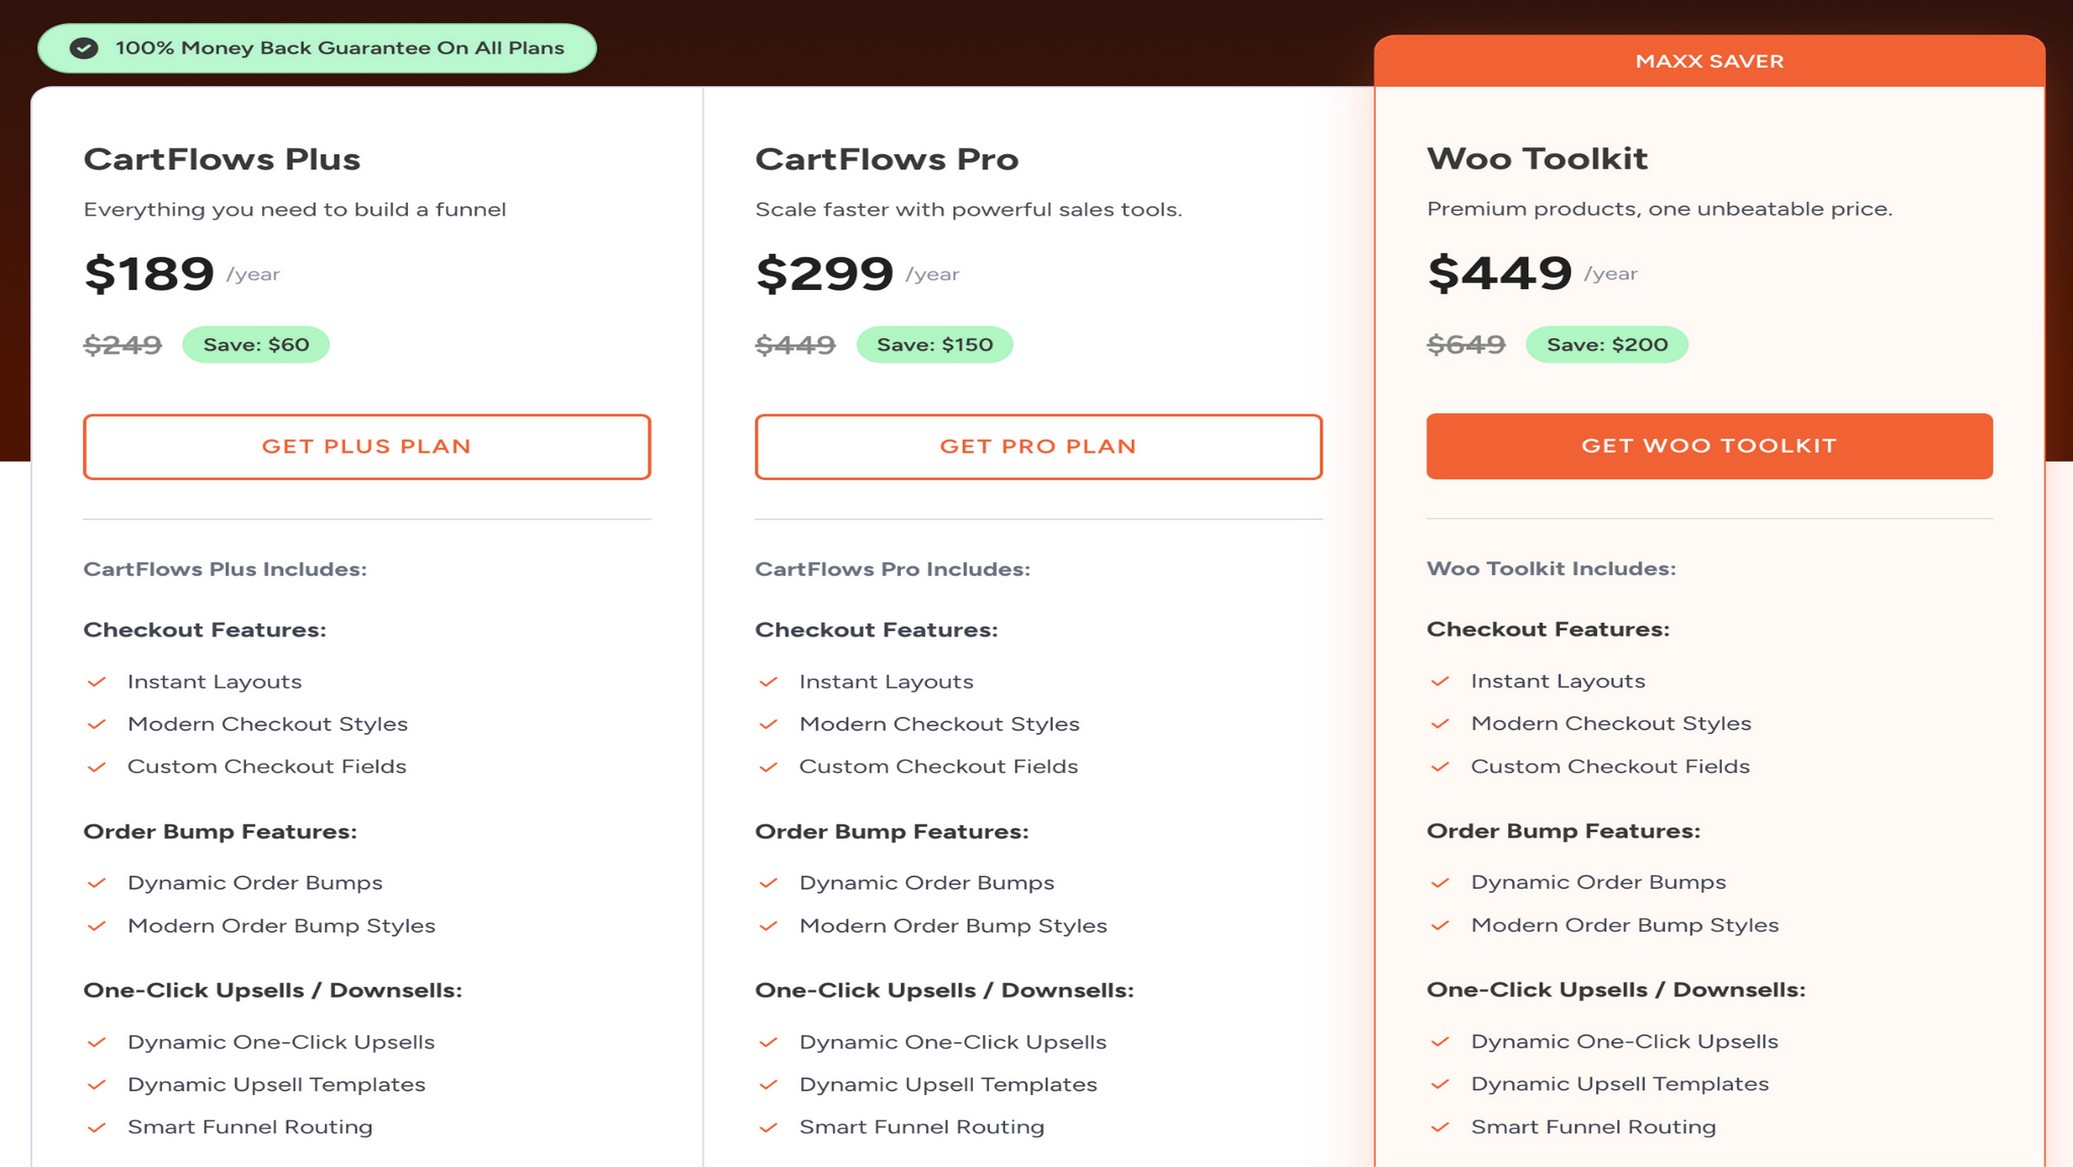Click the Get Woo Toolkit button
2073x1167 pixels.
(1710, 446)
